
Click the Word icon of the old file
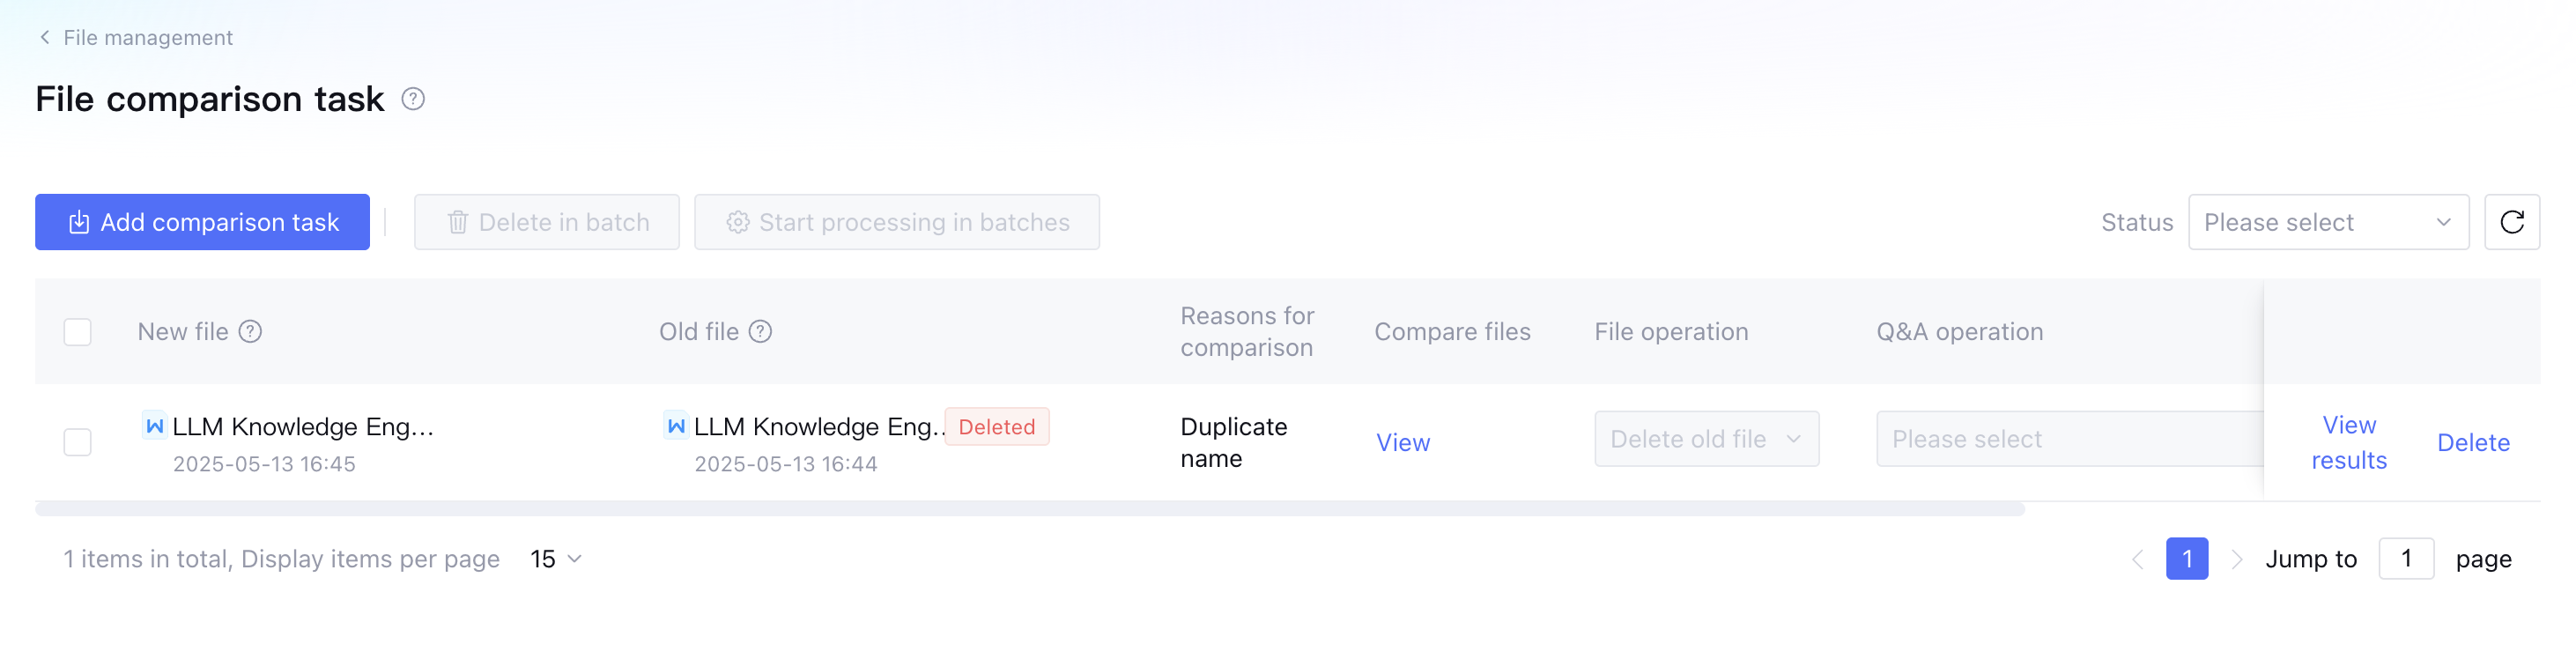point(676,426)
